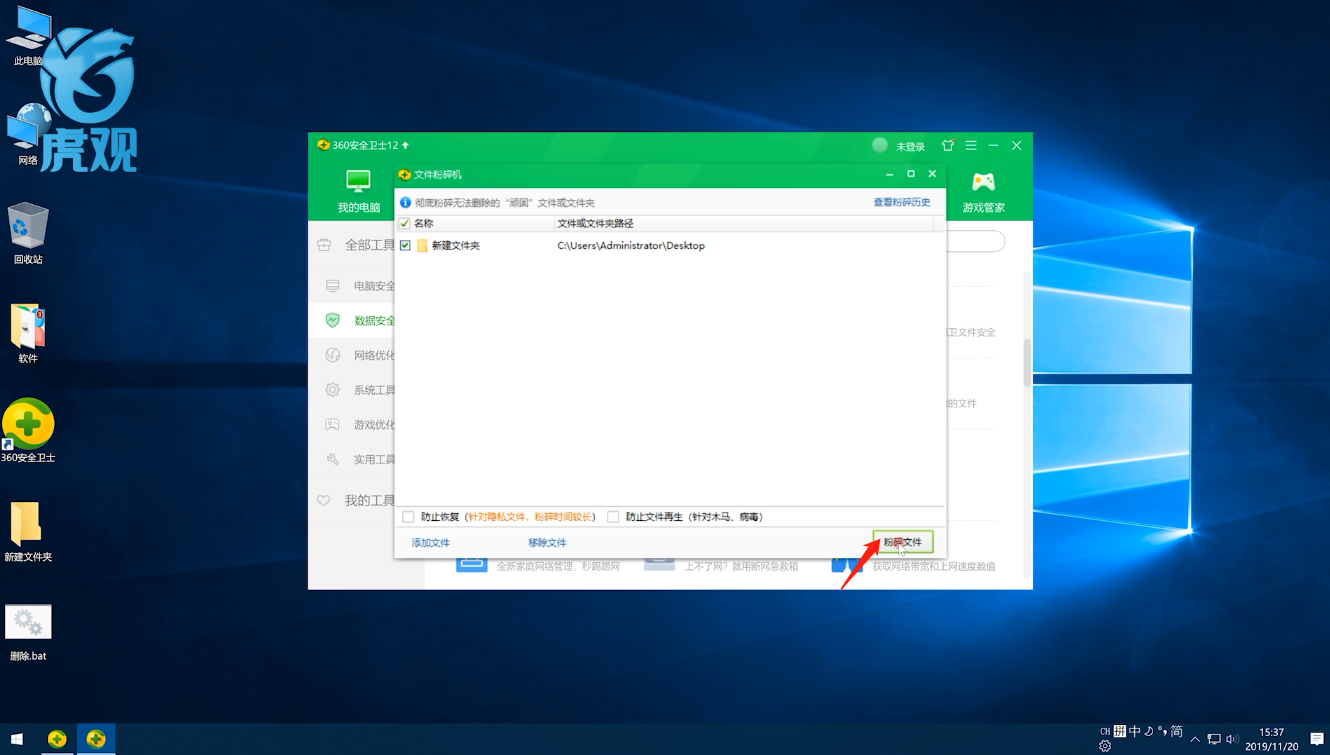The width and height of the screenshot is (1330, 755).
Task: Click the CH language indicator
Action: [x=1105, y=731]
